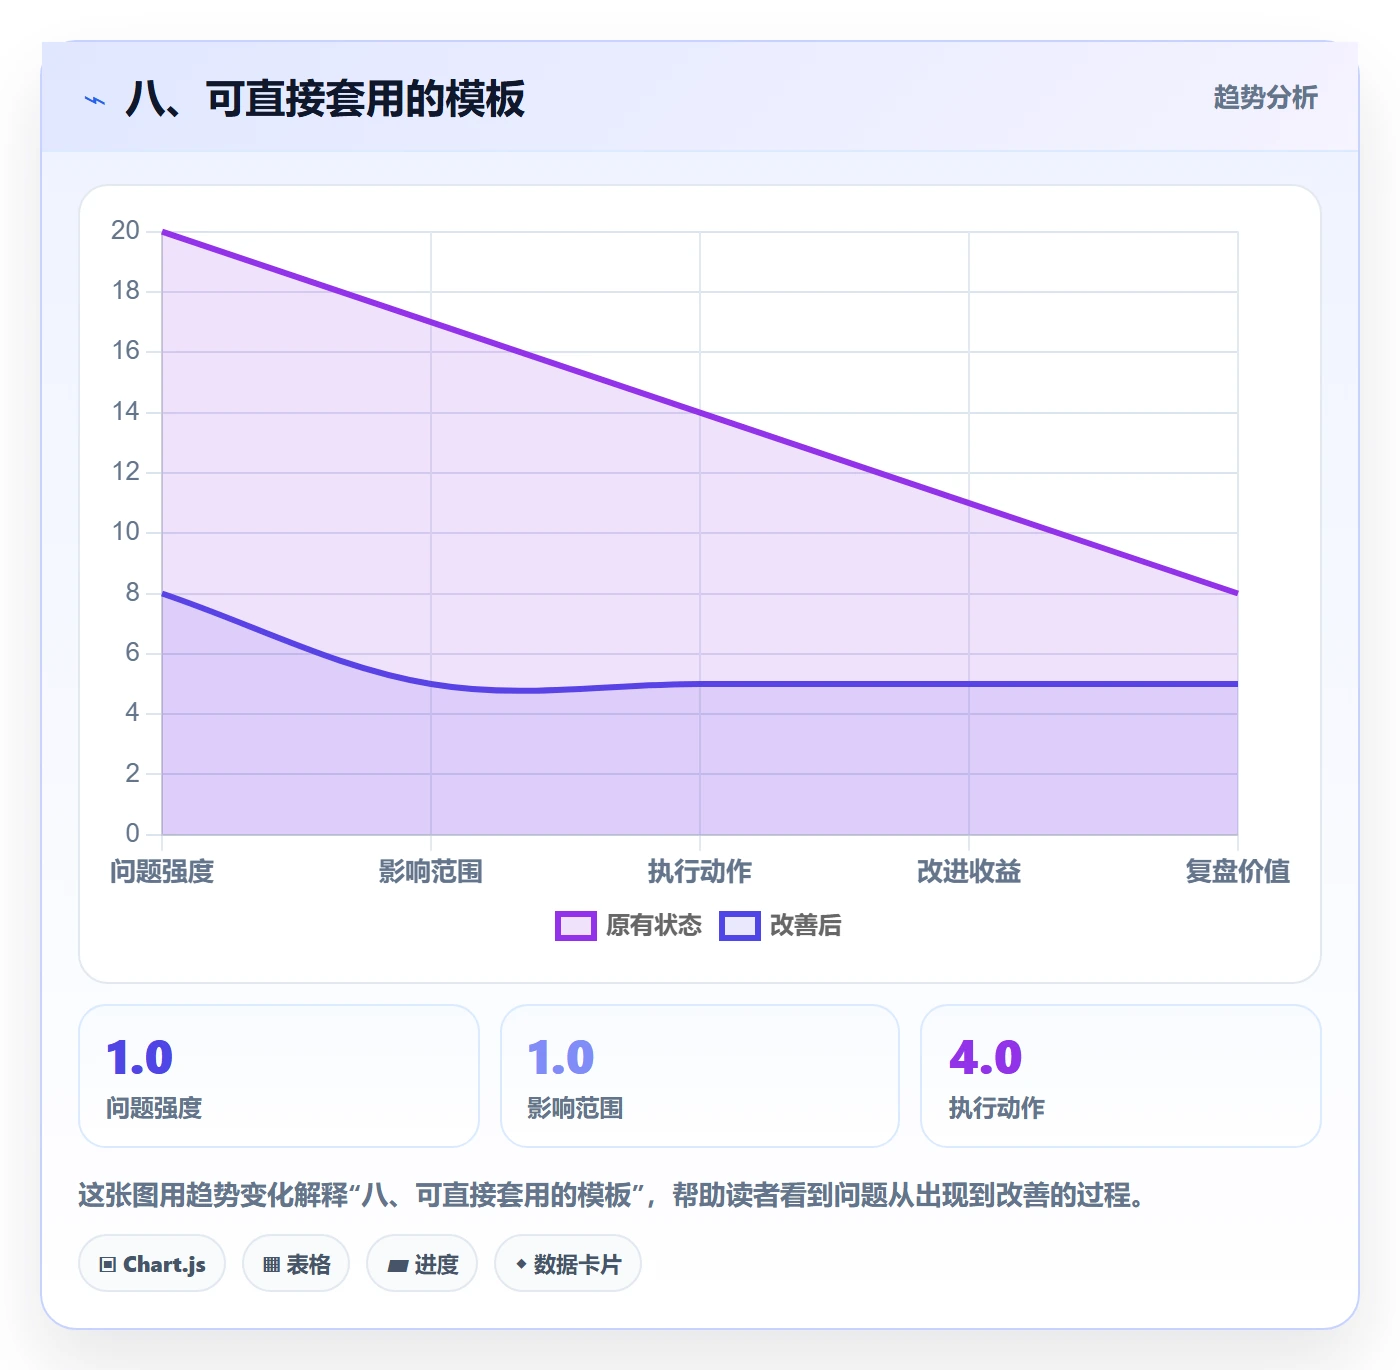This screenshot has width=1400, height=1370.
Task: Click the 复盘价值 x-axis label
Action: pyautogui.click(x=1238, y=872)
